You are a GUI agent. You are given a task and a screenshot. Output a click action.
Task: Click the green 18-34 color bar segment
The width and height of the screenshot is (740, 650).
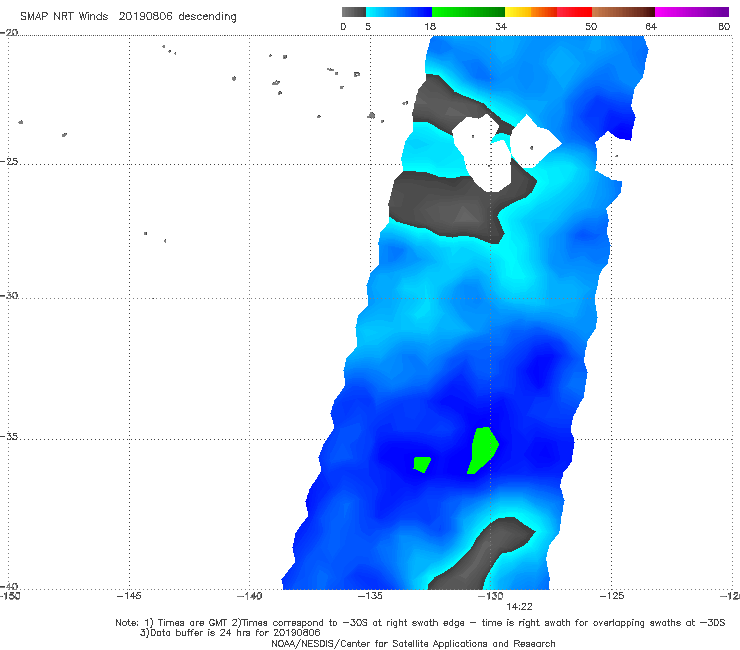pyautogui.click(x=468, y=12)
